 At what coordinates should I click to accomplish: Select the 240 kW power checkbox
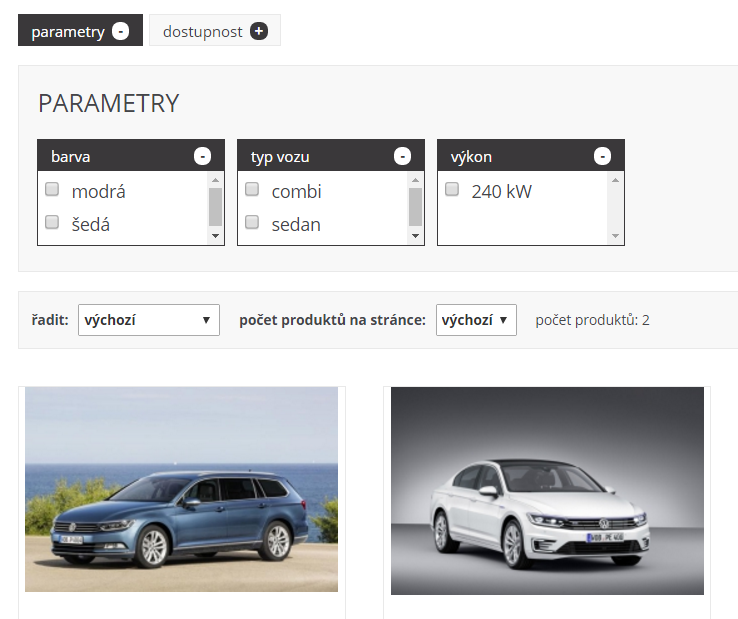tap(452, 189)
